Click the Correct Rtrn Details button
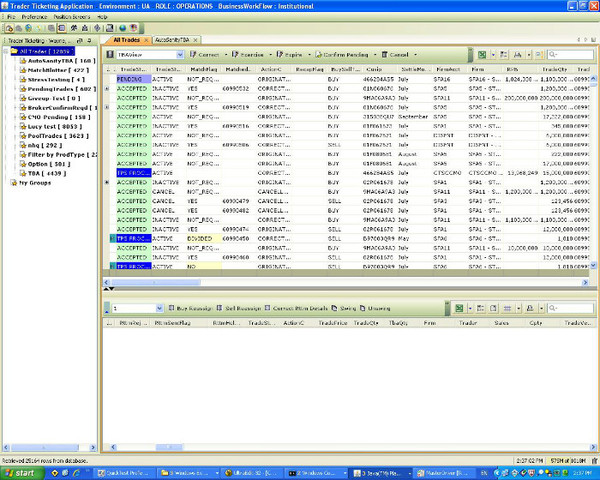 pyautogui.click(x=296, y=308)
